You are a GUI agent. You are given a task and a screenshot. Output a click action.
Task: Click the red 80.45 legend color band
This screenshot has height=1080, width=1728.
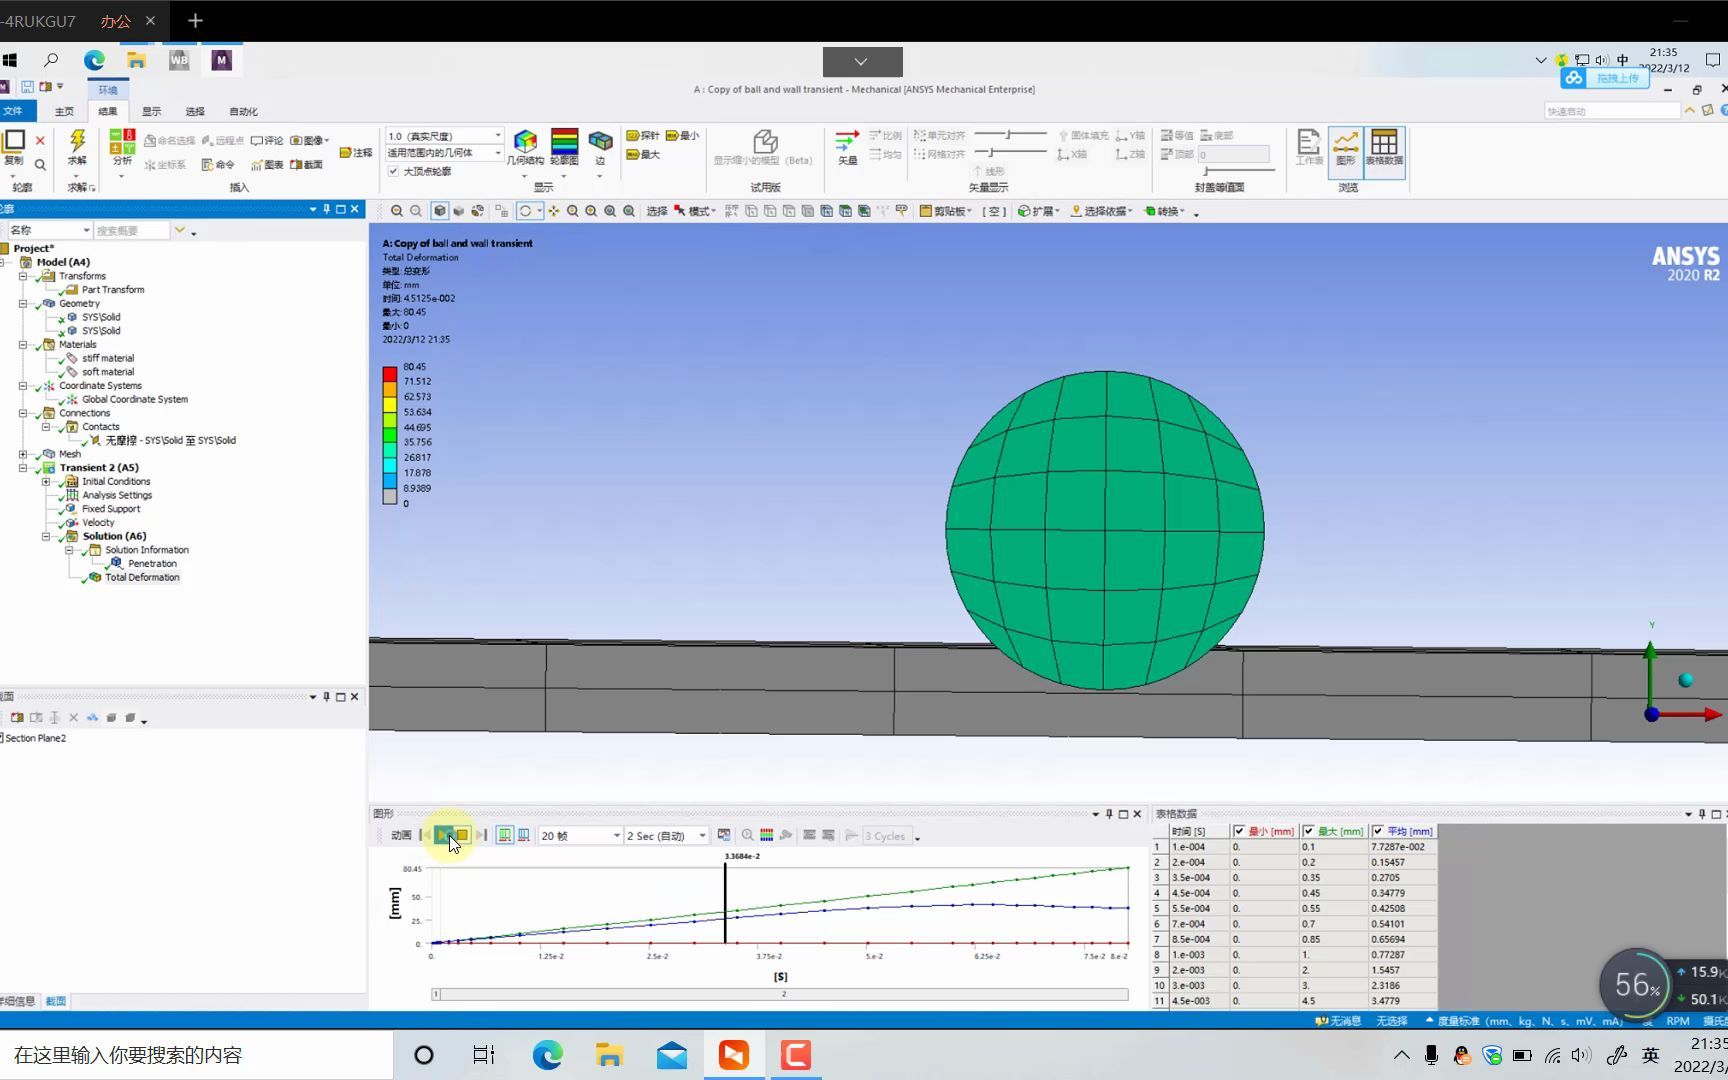(x=390, y=374)
